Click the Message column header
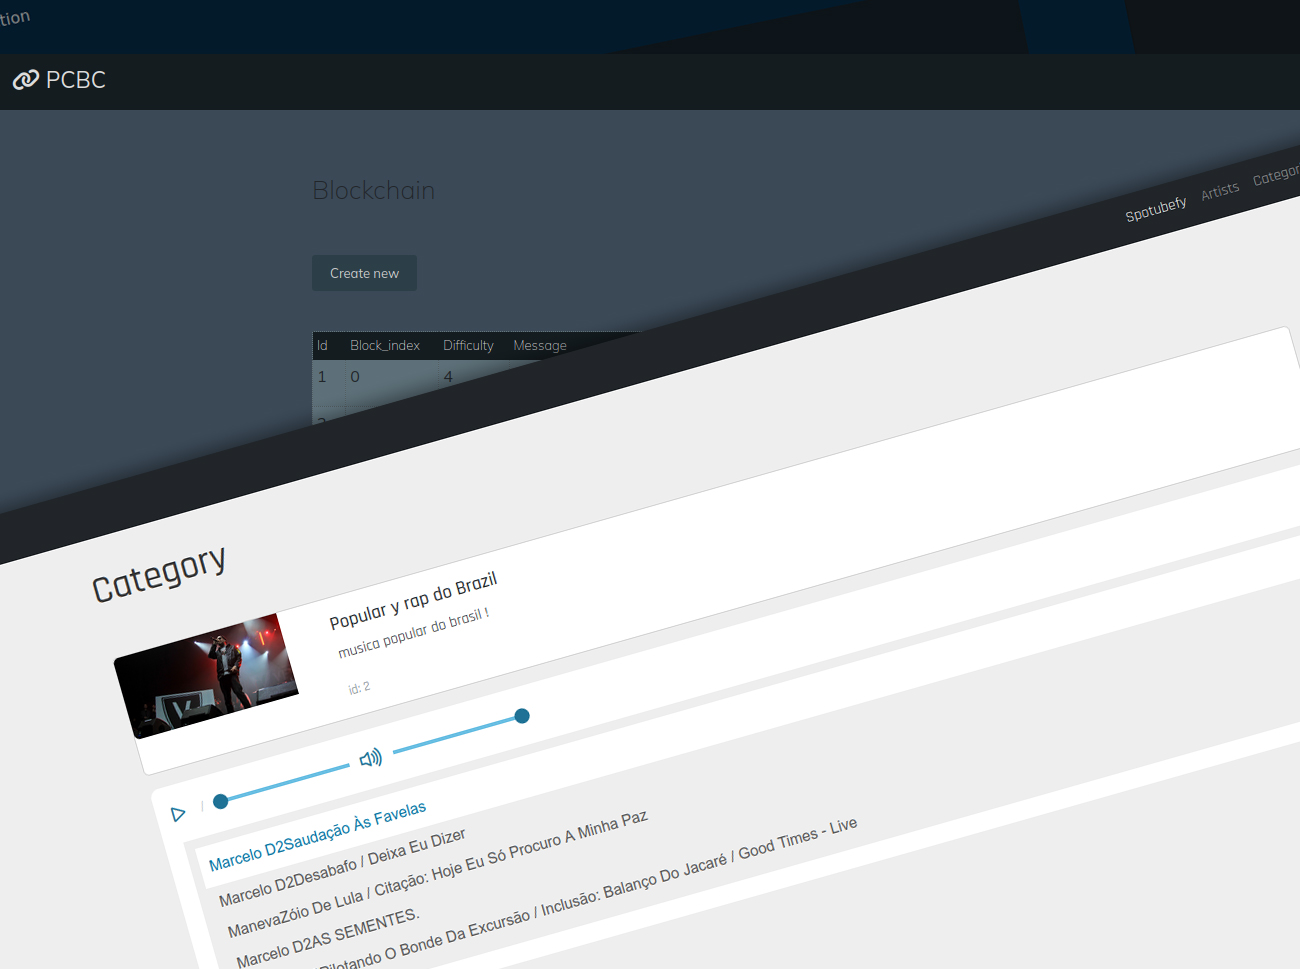Viewport: 1300px width, 969px height. 539,345
